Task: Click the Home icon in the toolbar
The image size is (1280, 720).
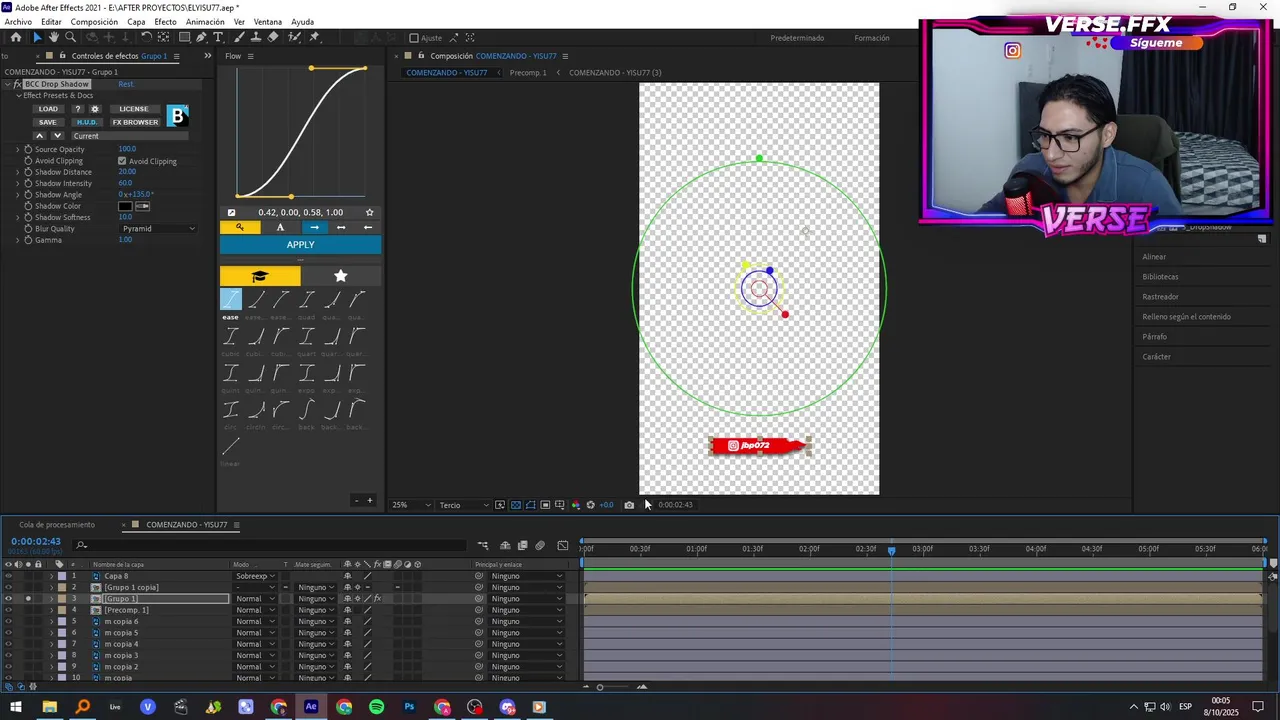Action: click(x=15, y=37)
